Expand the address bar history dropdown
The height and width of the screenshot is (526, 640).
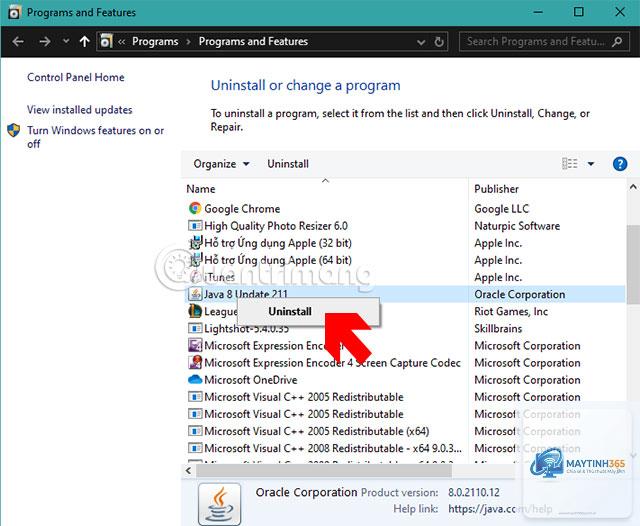click(421, 42)
